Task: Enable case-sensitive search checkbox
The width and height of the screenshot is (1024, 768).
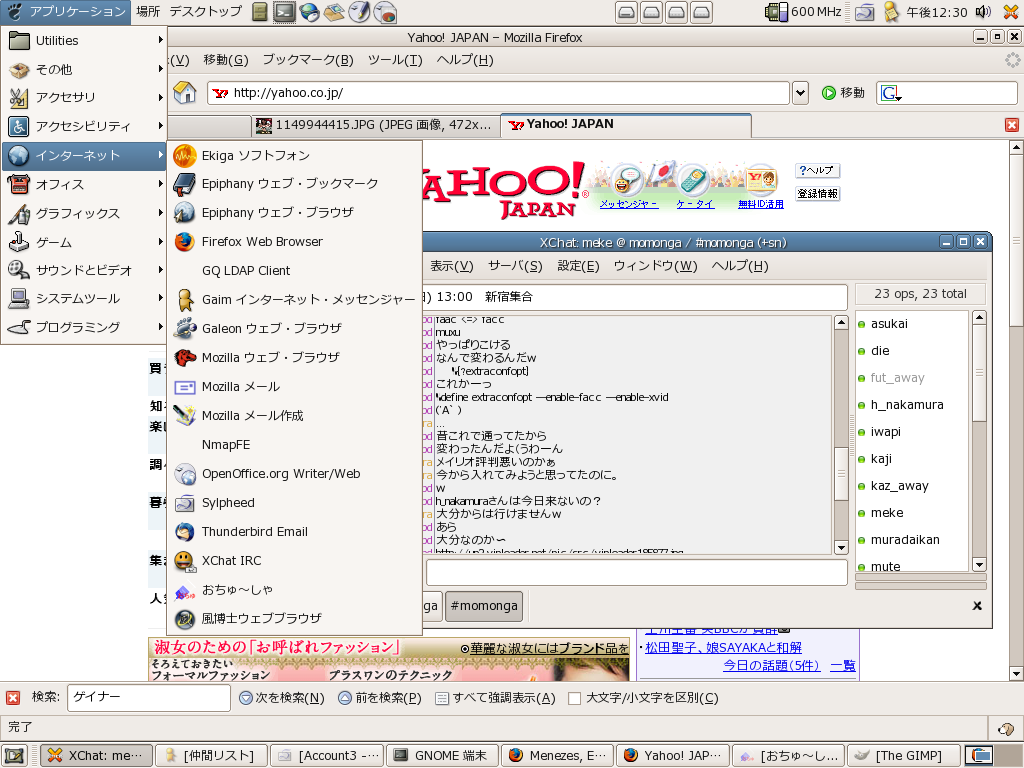Action: point(575,698)
